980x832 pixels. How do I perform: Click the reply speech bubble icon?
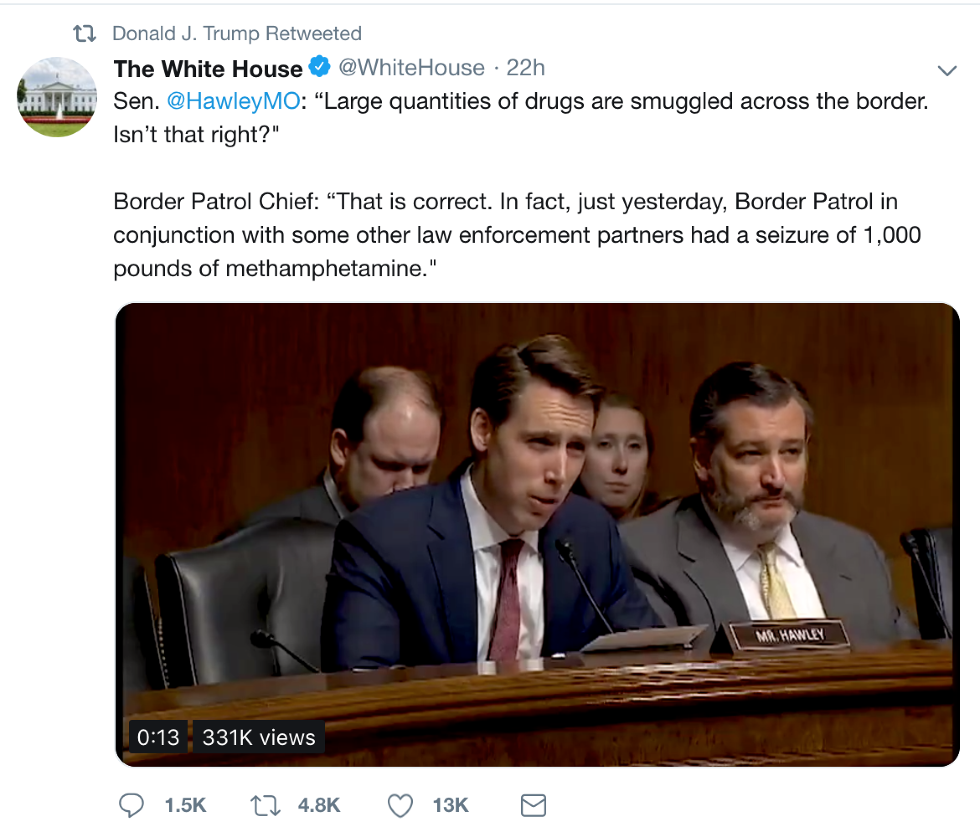(132, 805)
